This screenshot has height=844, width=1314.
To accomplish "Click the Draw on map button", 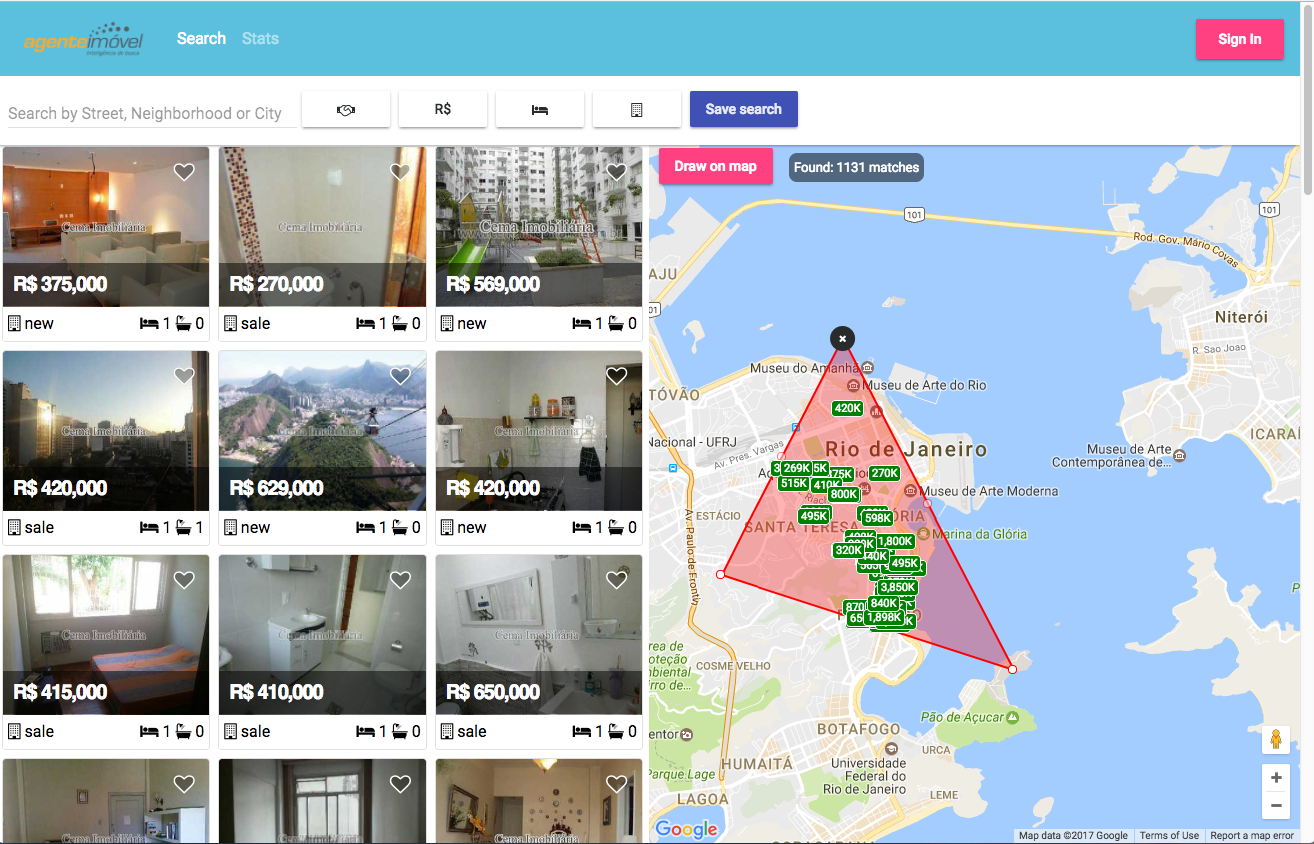I will (x=715, y=166).
